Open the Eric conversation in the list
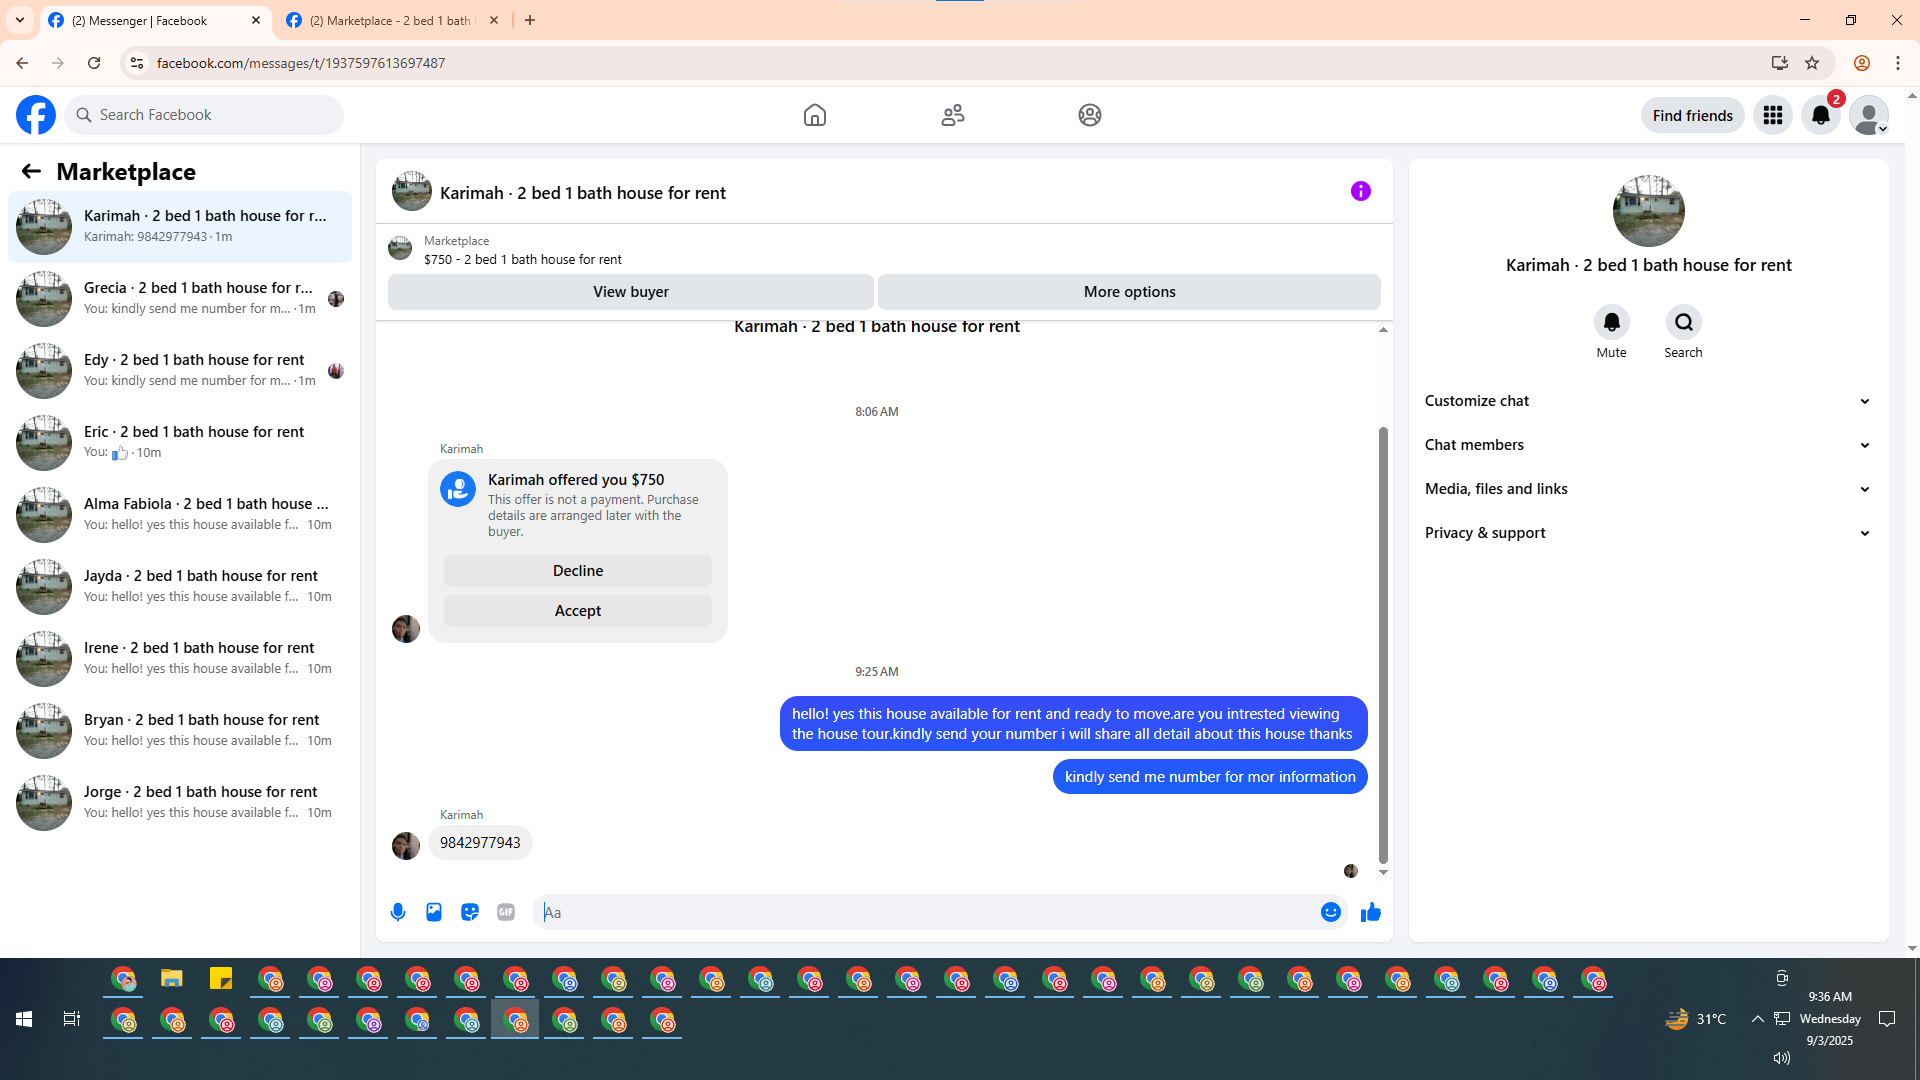Screen dimensions: 1920x1080 point(180,442)
